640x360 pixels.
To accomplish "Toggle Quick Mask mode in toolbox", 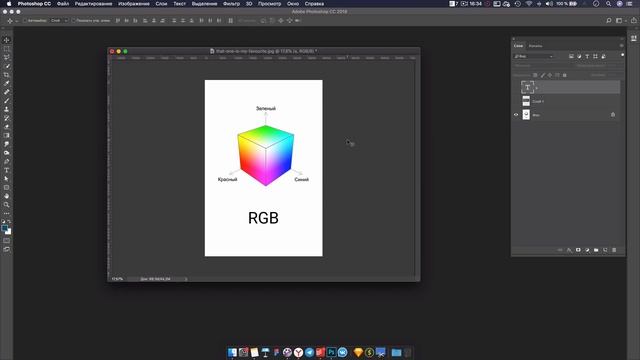I will pos(7,240).
